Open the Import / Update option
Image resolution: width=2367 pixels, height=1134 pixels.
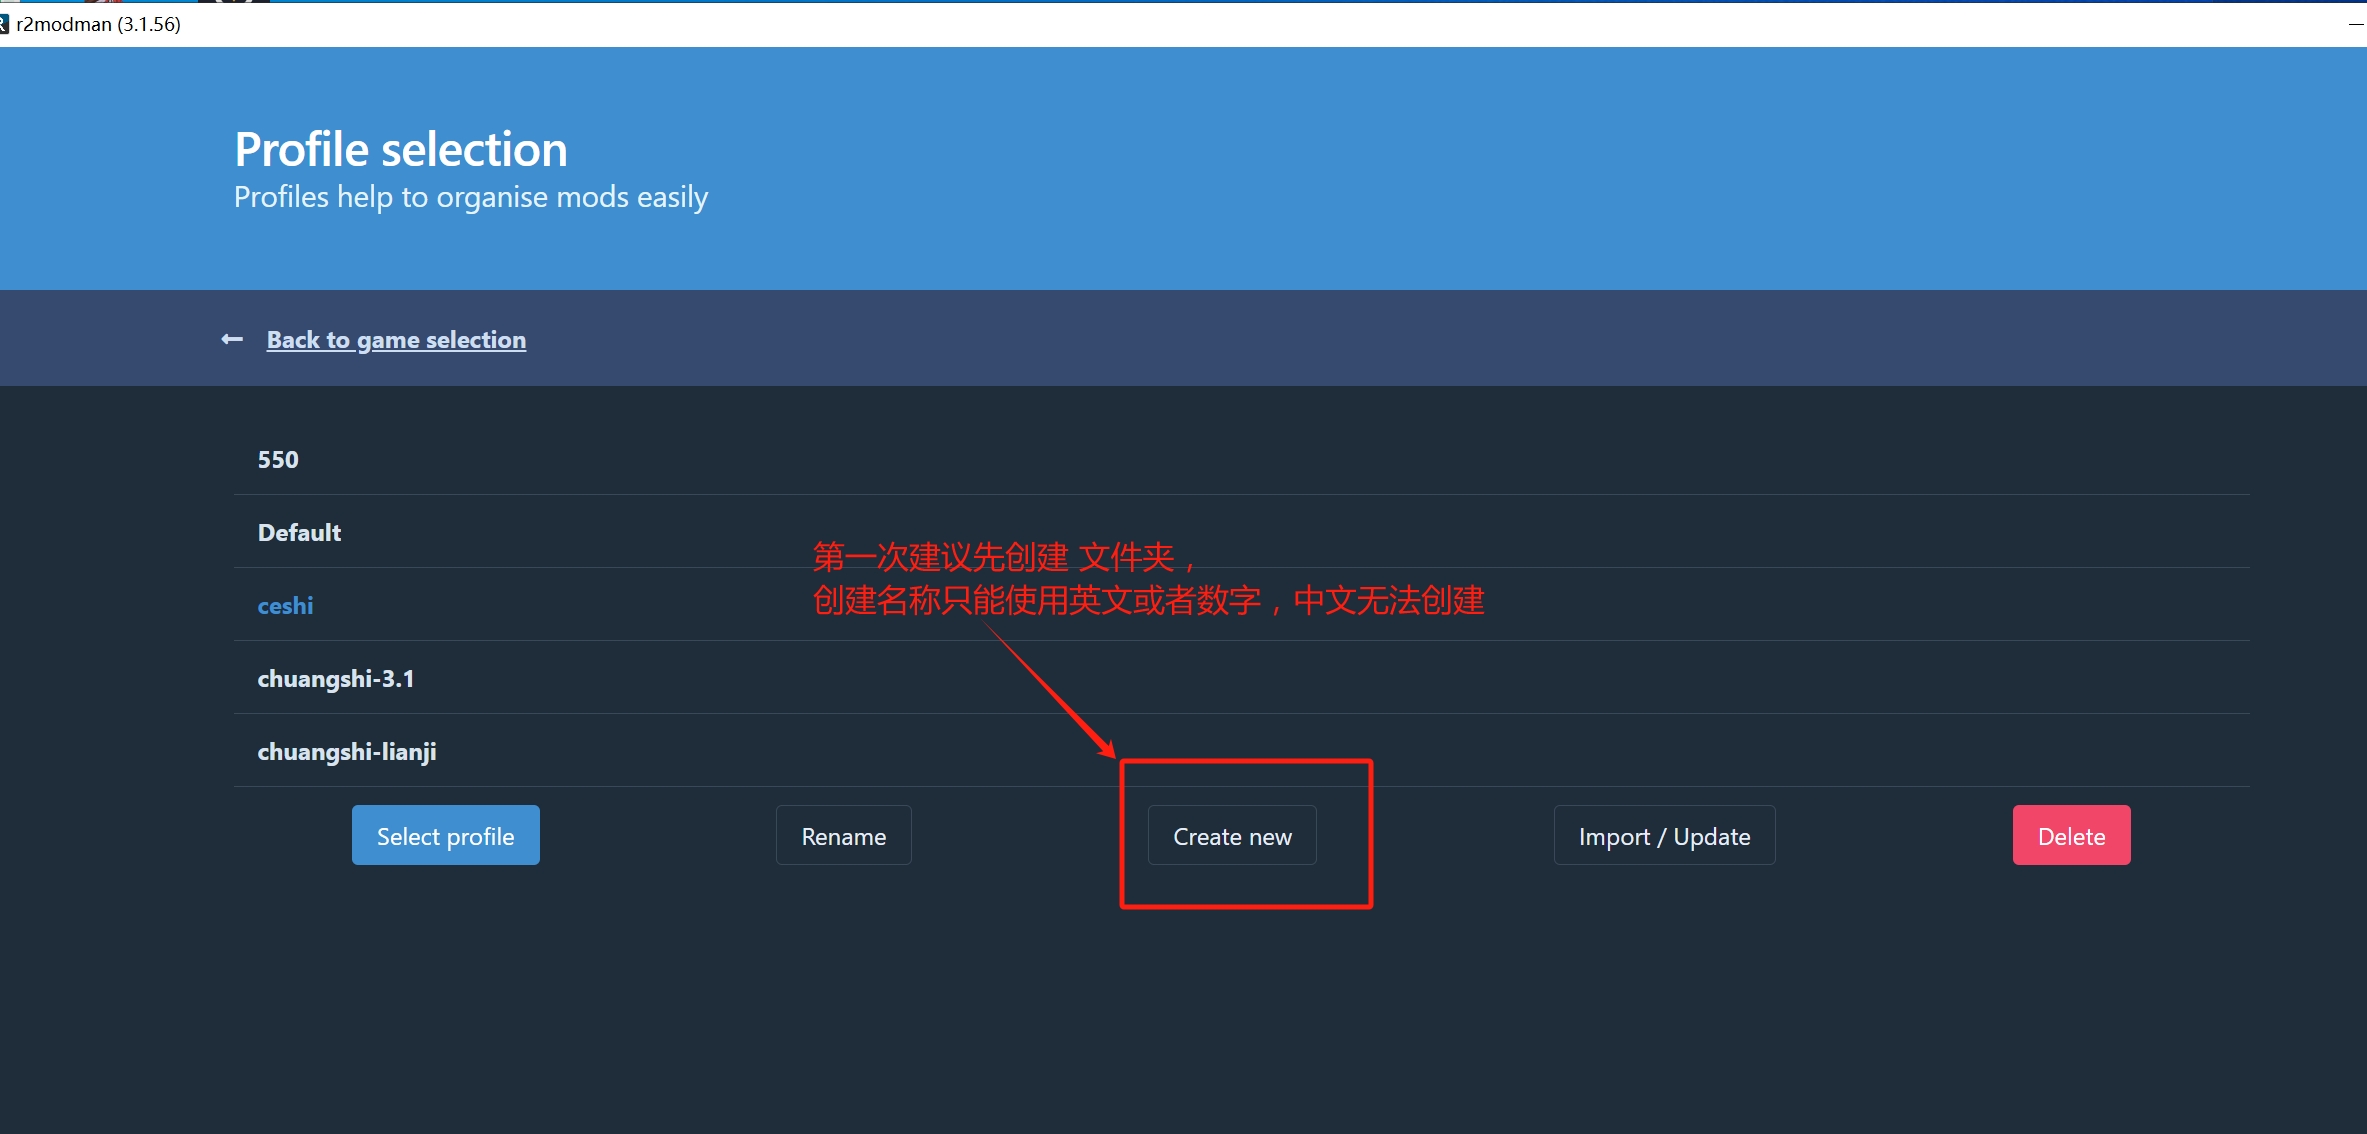(x=1664, y=836)
